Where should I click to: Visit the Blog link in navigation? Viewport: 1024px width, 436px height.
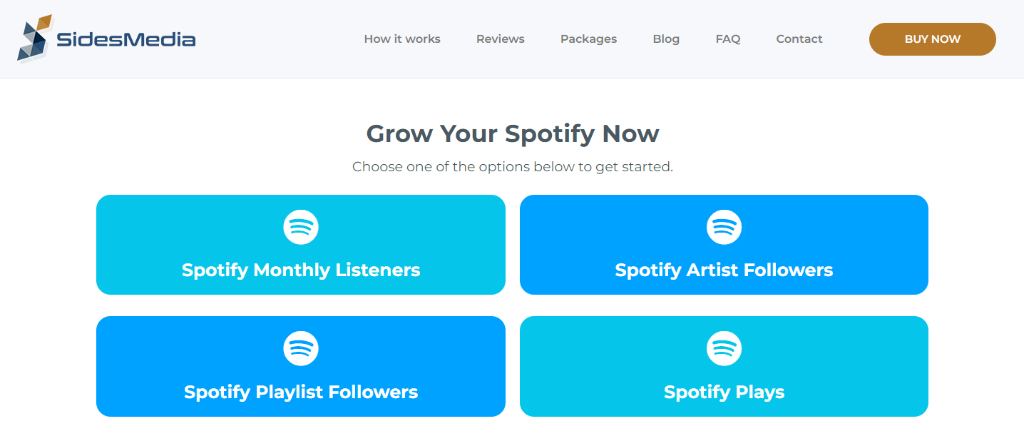point(666,39)
